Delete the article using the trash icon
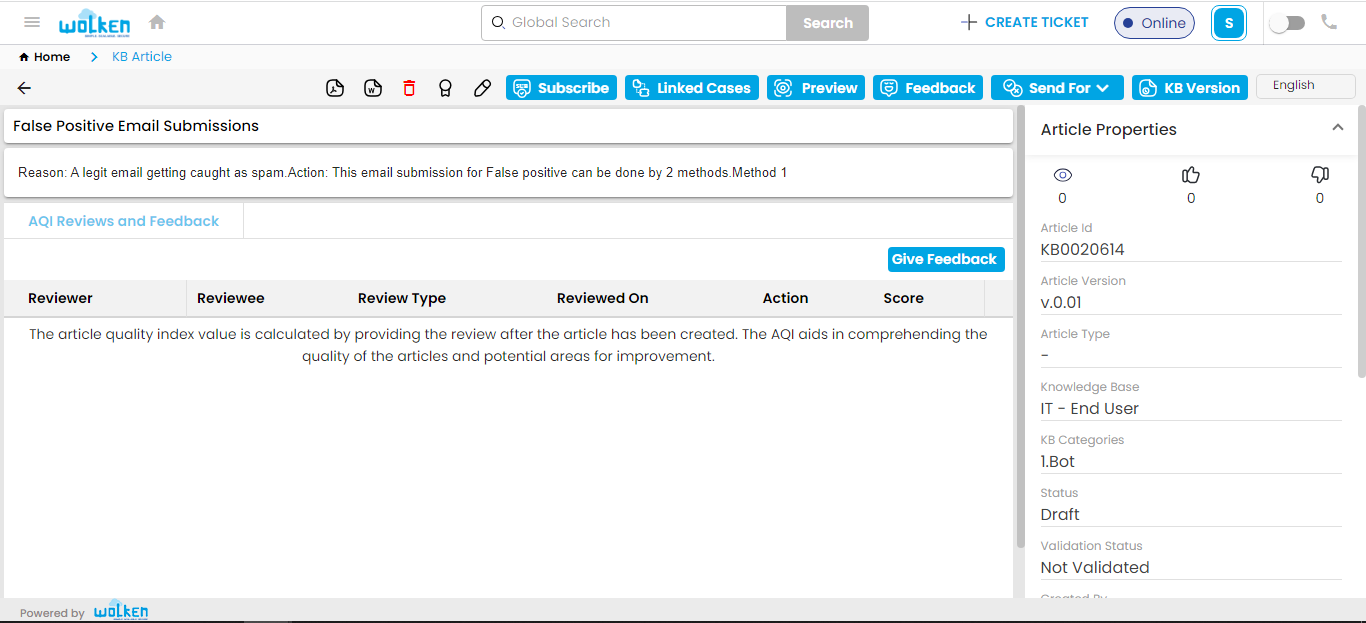 pos(409,88)
